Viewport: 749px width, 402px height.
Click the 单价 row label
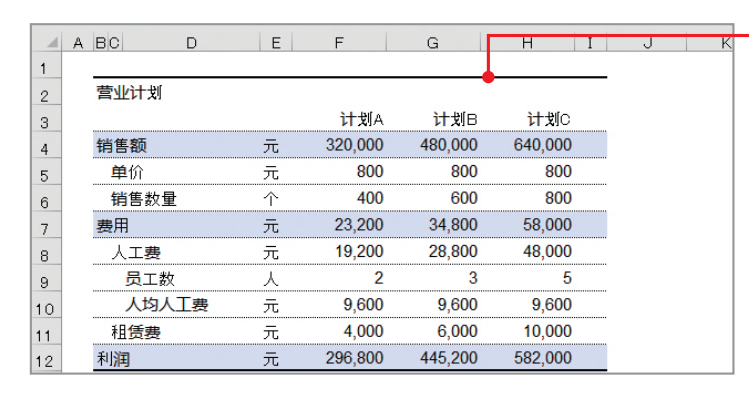click(x=127, y=172)
